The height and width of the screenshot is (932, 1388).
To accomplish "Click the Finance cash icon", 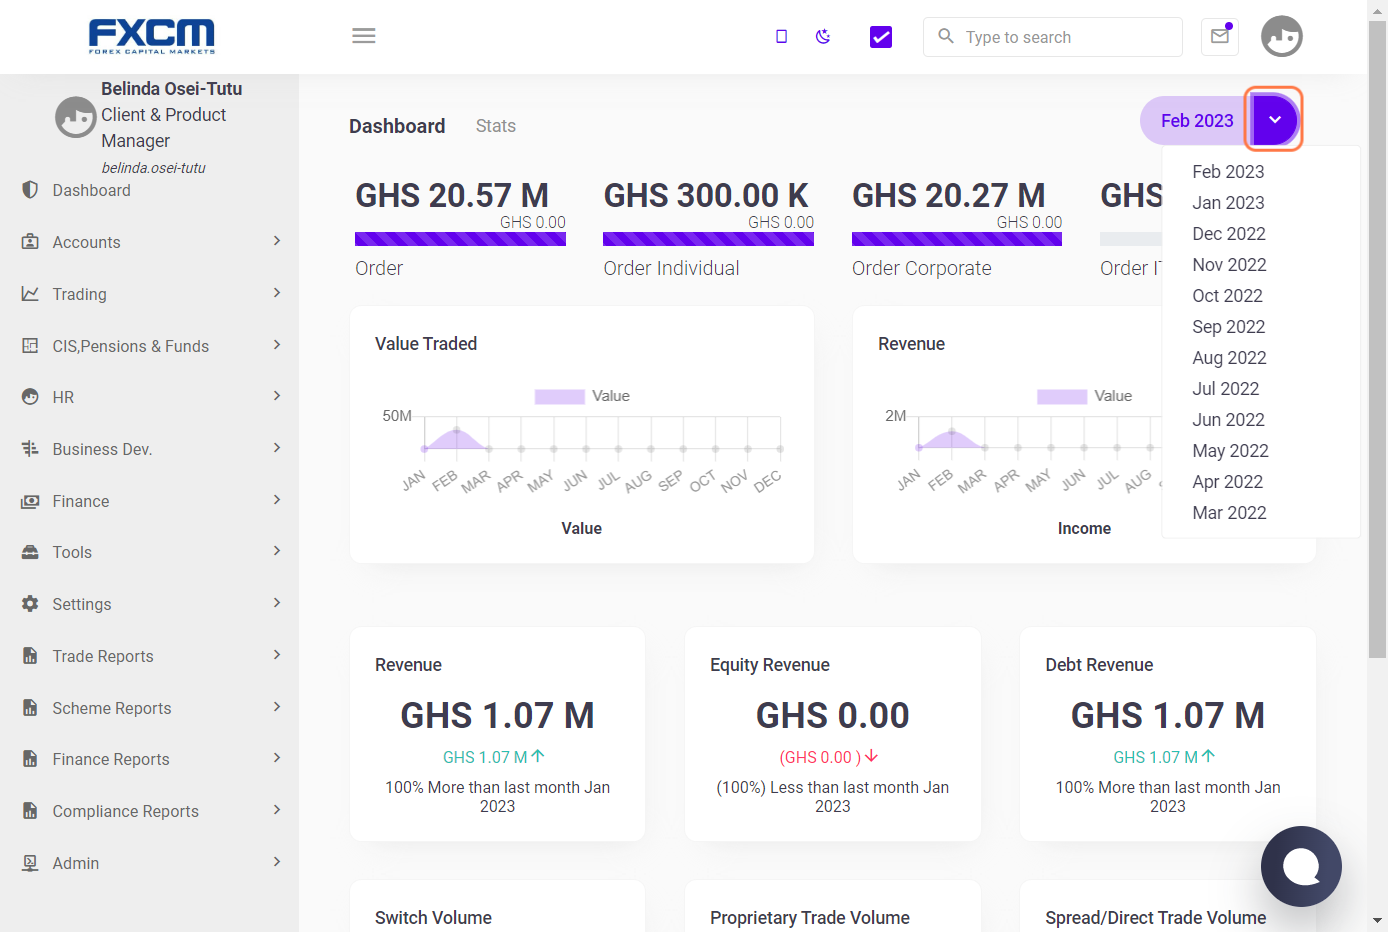I will coord(30,501).
